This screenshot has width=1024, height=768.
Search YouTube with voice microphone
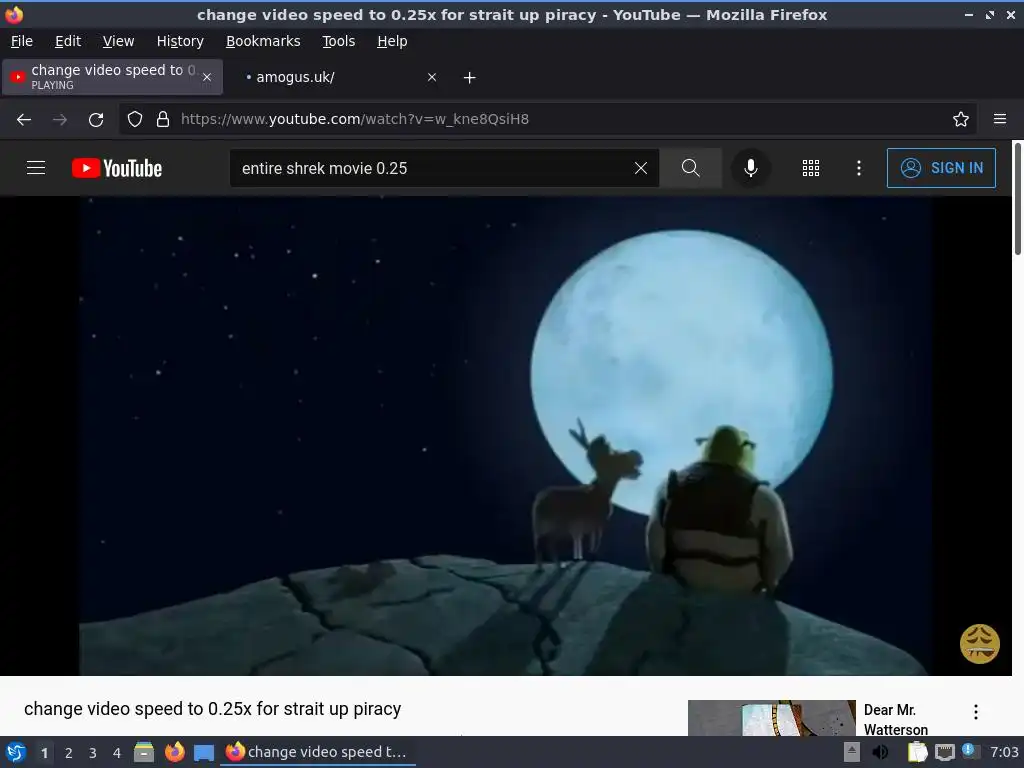point(750,168)
